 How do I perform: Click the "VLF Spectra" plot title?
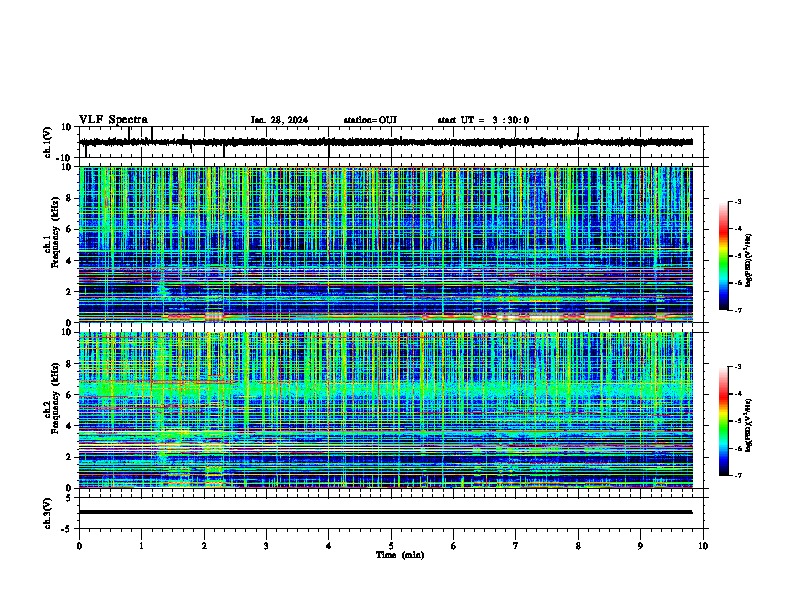(x=113, y=120)
